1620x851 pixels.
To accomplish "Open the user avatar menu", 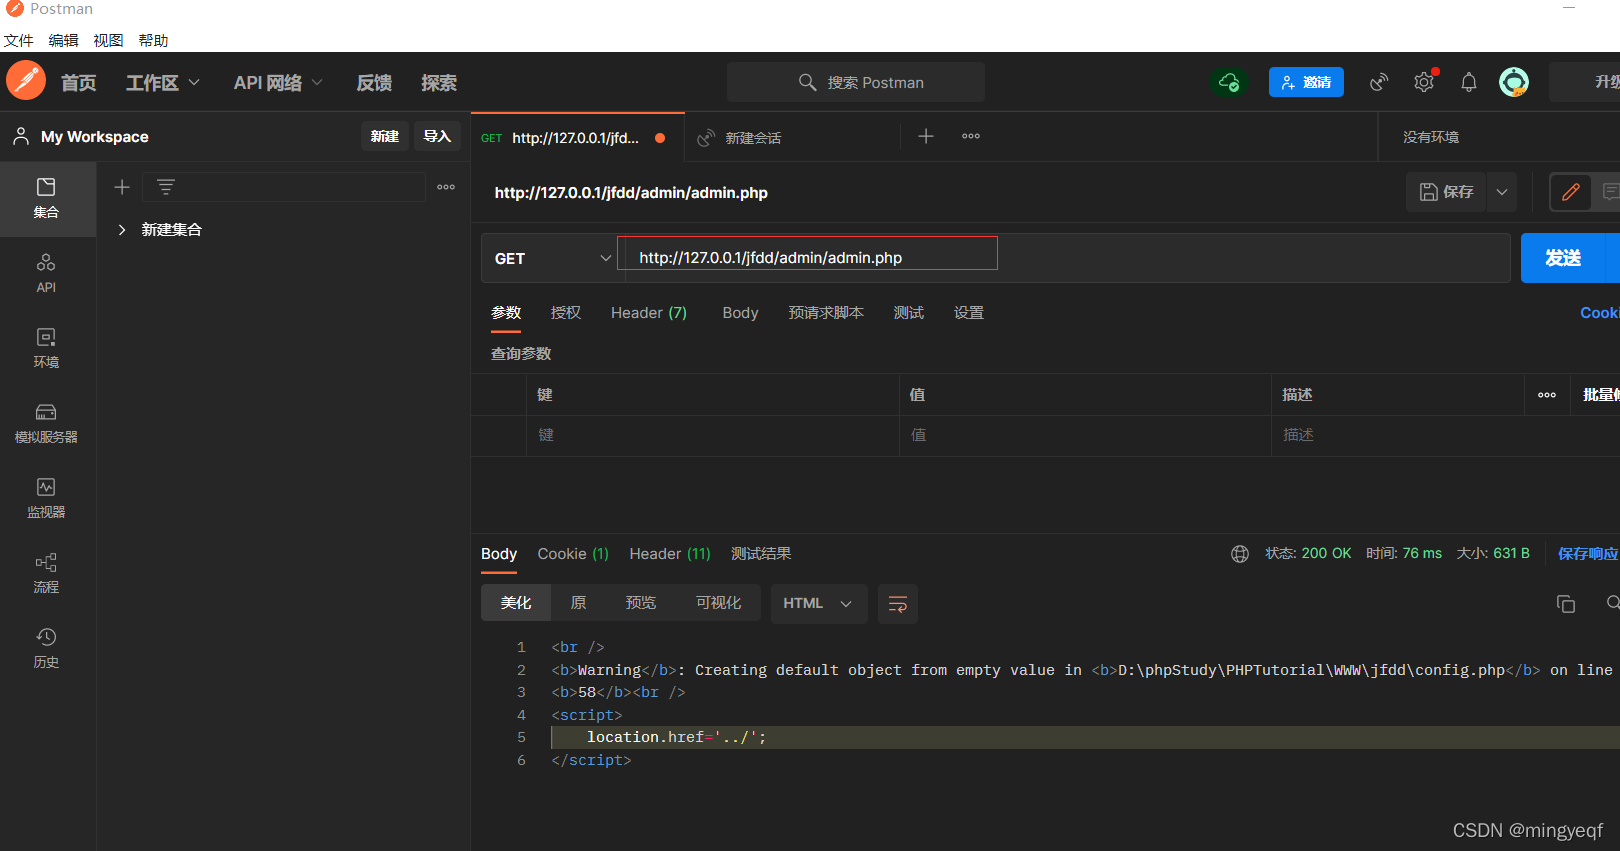I will [1514, 82].
